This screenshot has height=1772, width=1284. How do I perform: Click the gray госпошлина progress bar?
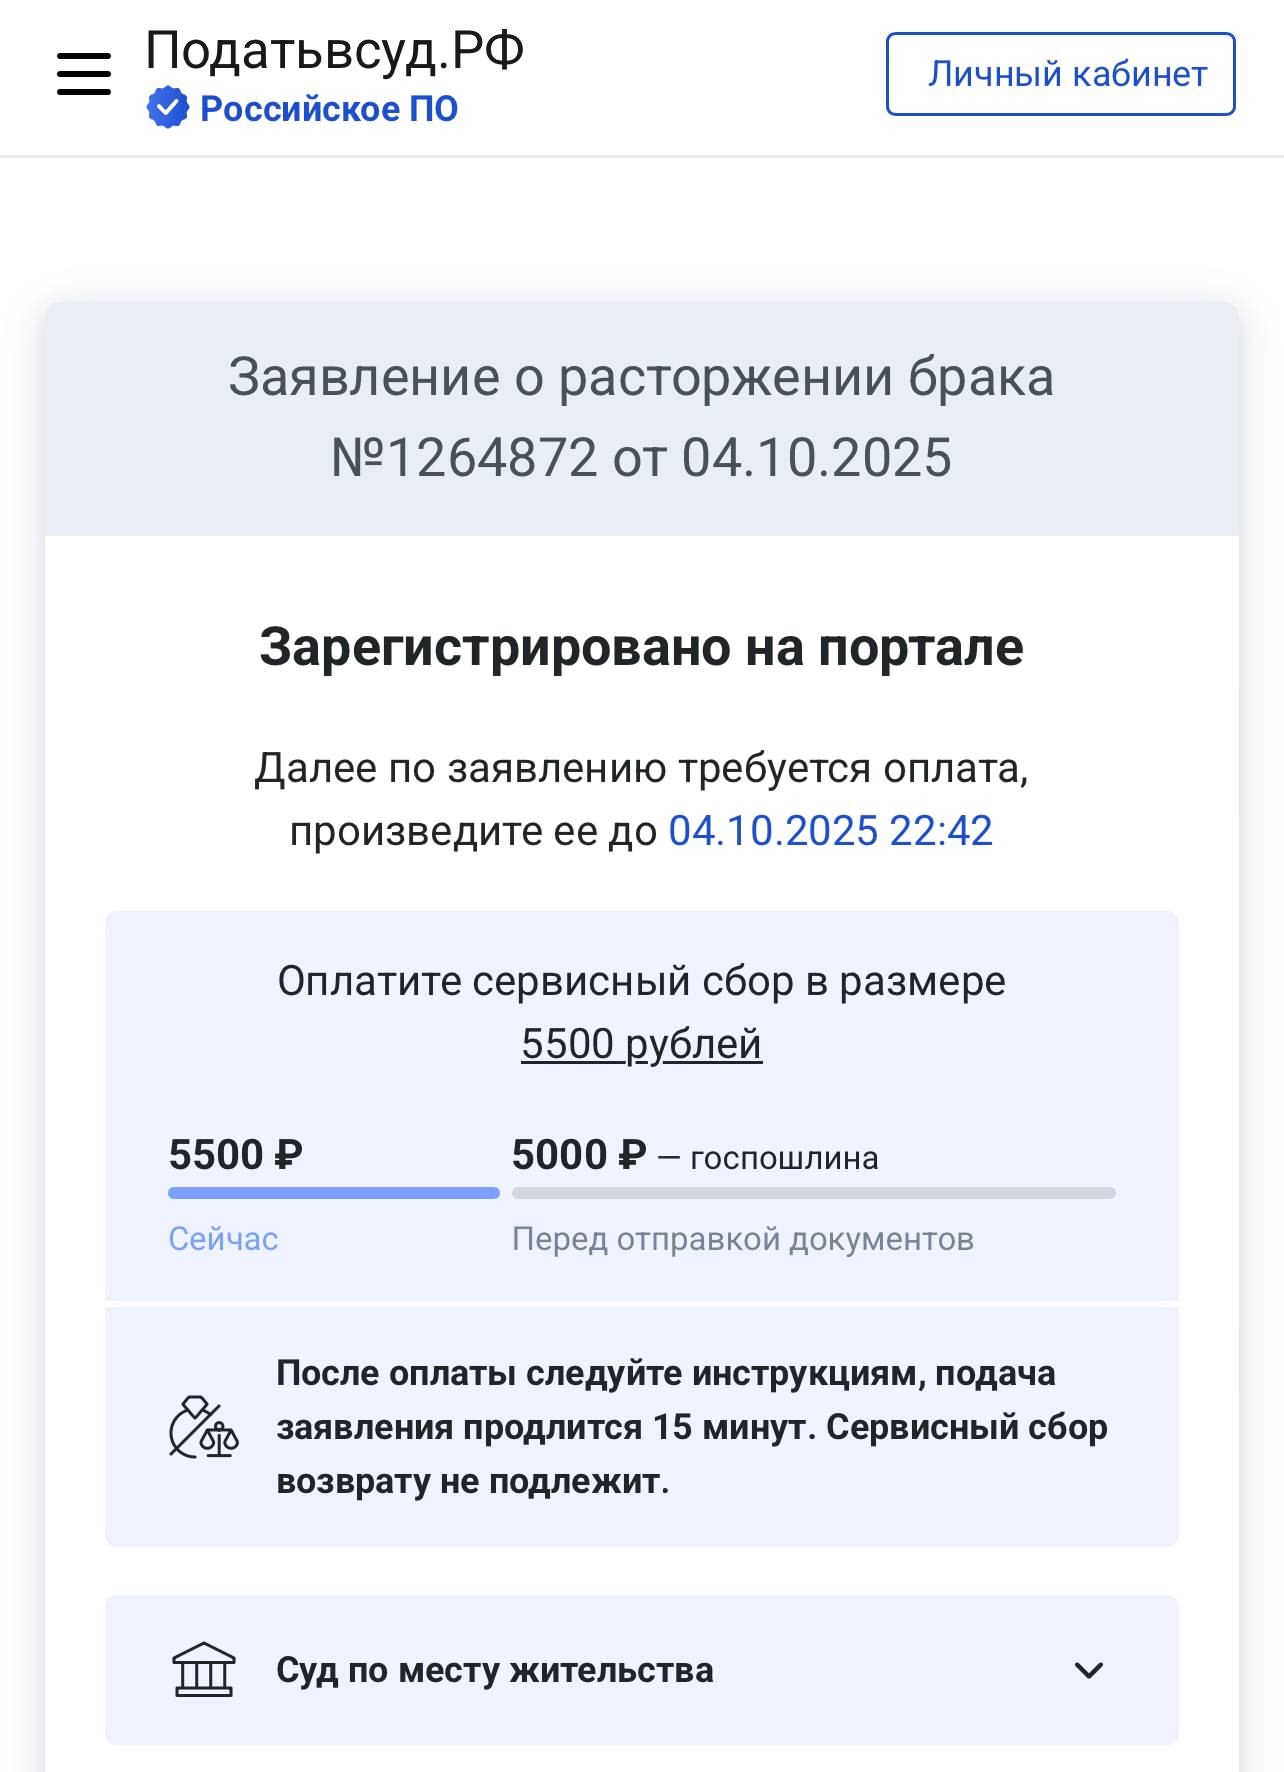[813, 1193]
